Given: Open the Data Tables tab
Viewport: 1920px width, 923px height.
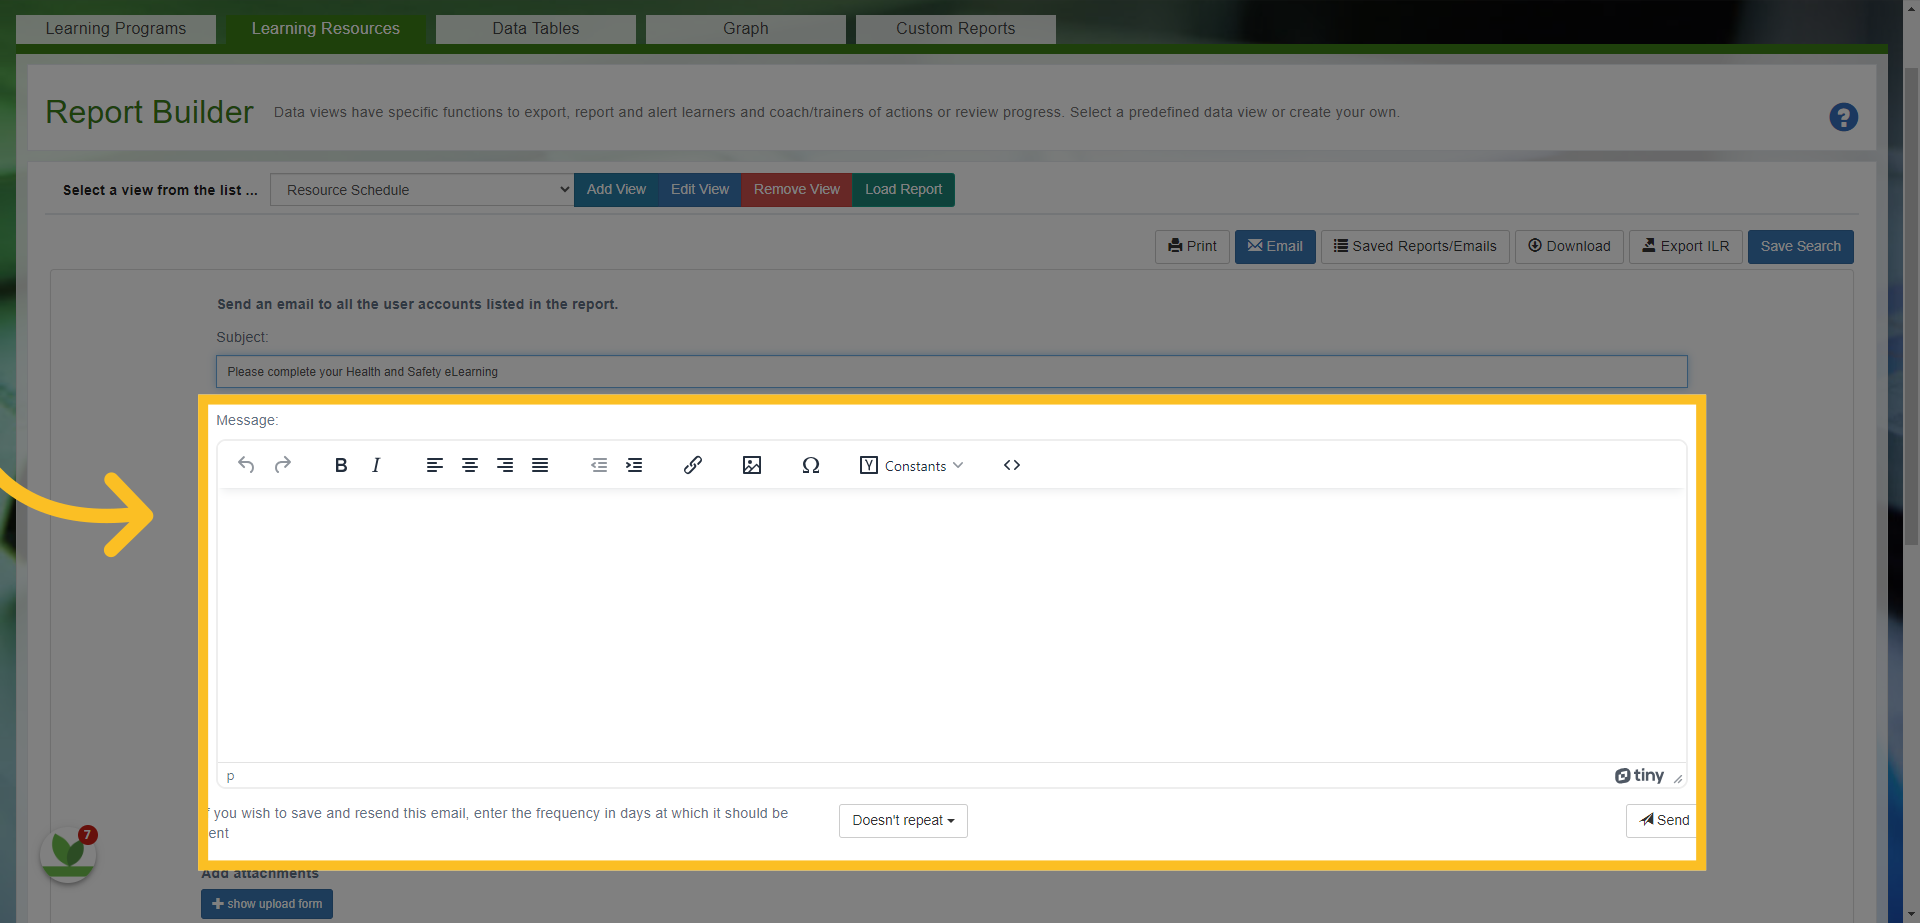Looking at the screenshot, I should tap(536, 29).
